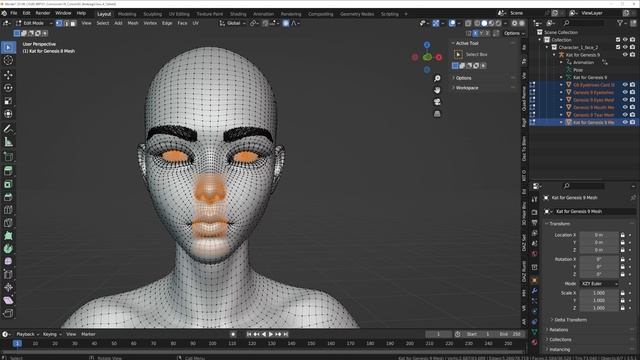This screenshot has height=360, width=640.
Task: Expand the Delta Transform section
Action: pos(570,320)
